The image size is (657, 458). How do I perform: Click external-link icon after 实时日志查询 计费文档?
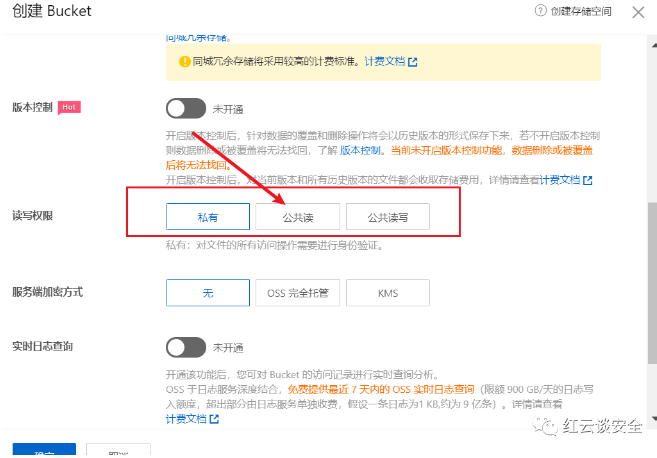click(x=214, y=419)
